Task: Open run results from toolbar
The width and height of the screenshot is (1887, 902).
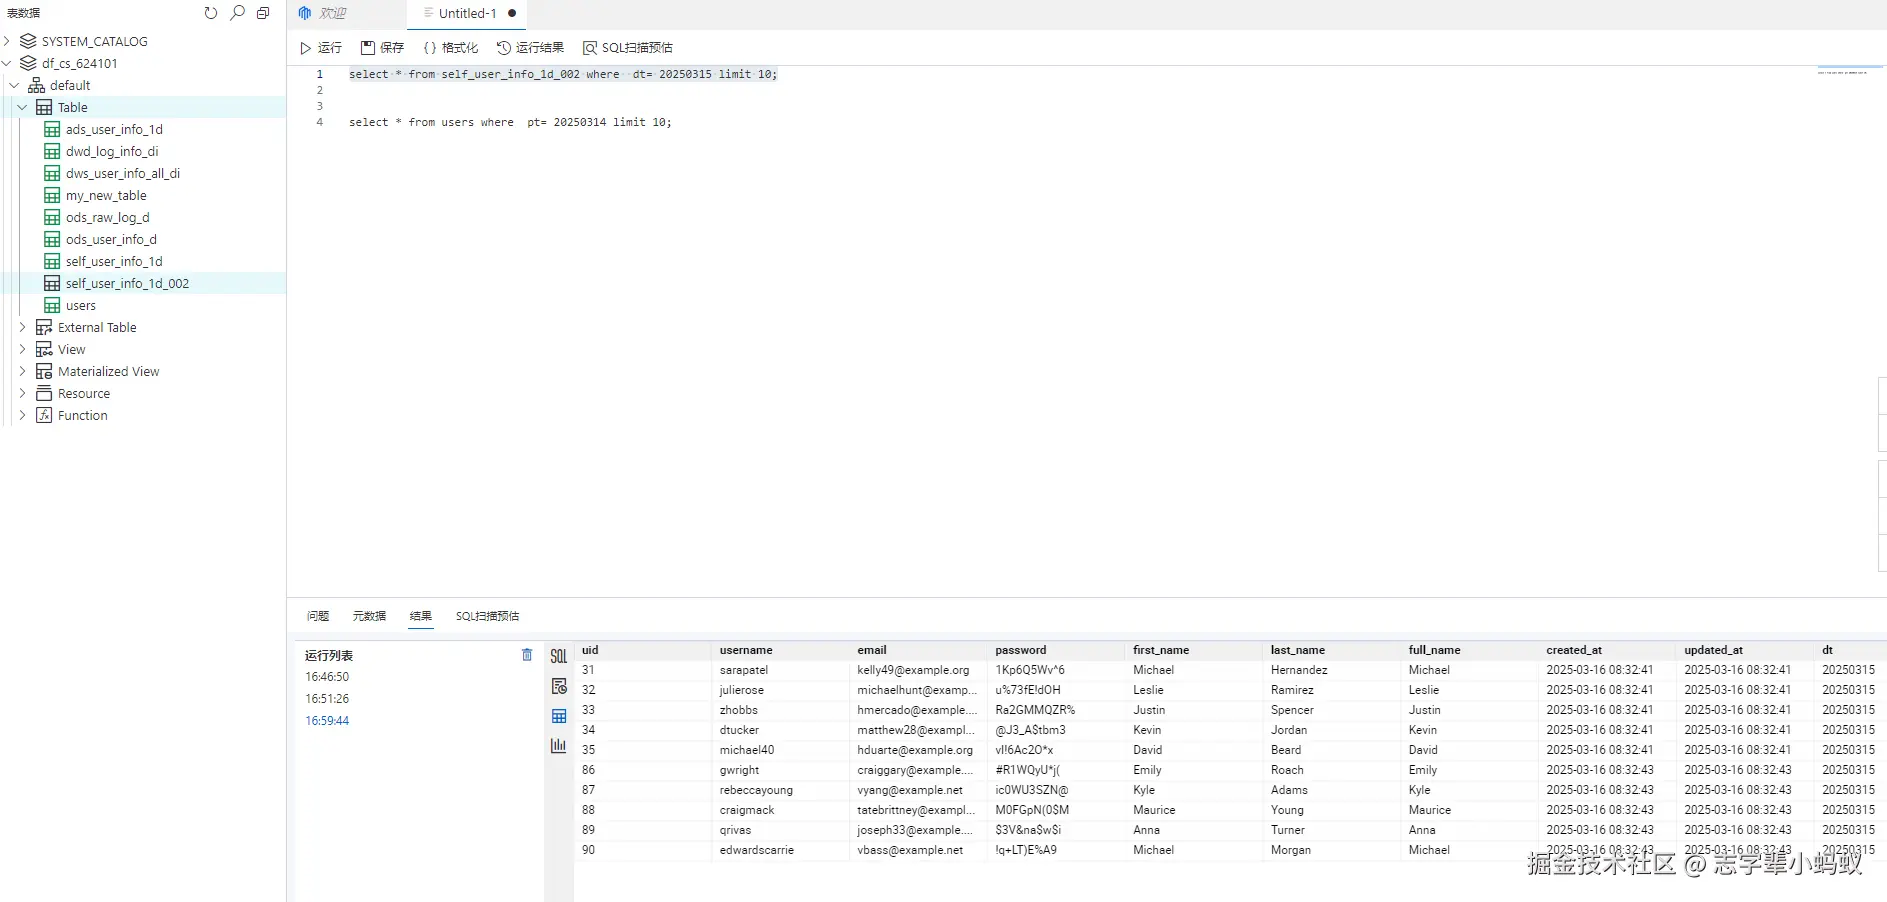Action: click(531, 48)
